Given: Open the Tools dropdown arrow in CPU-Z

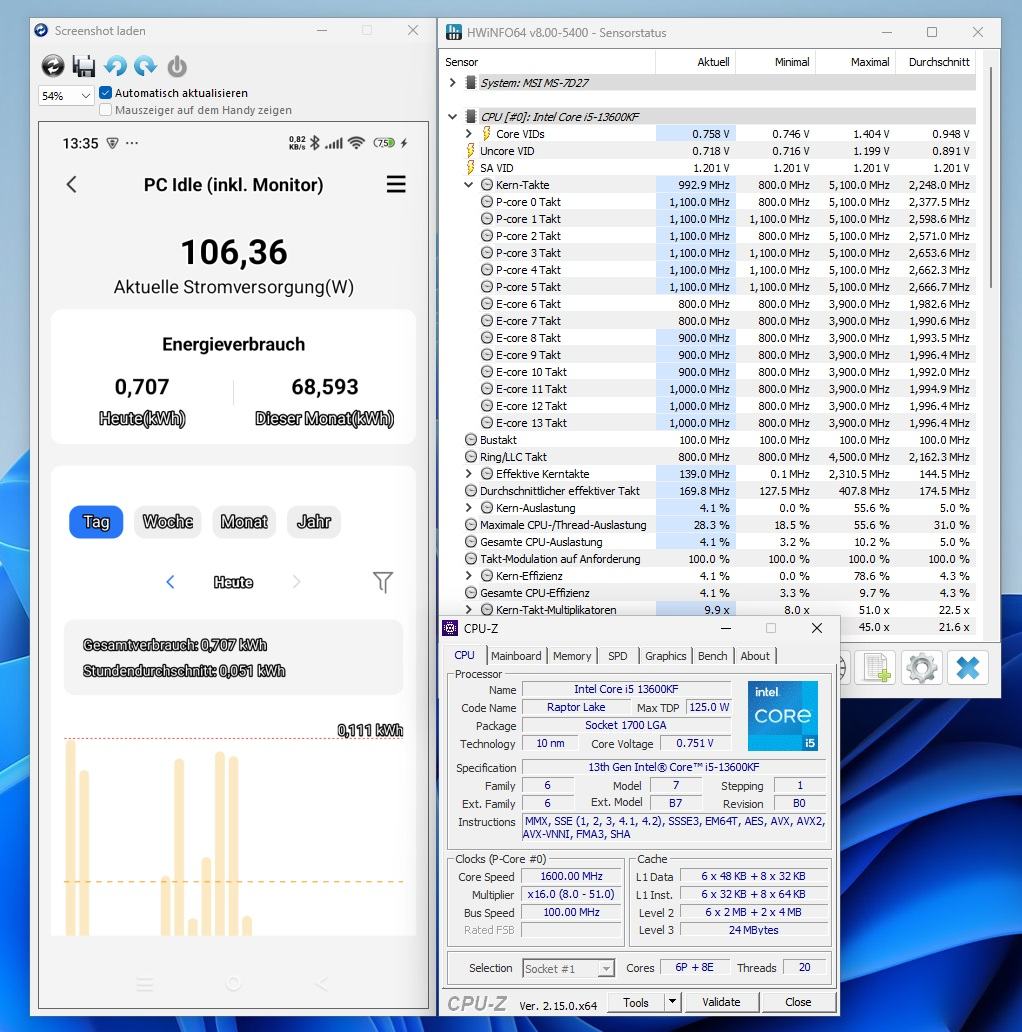Looking at the screenshot, I should (672, 1002).
